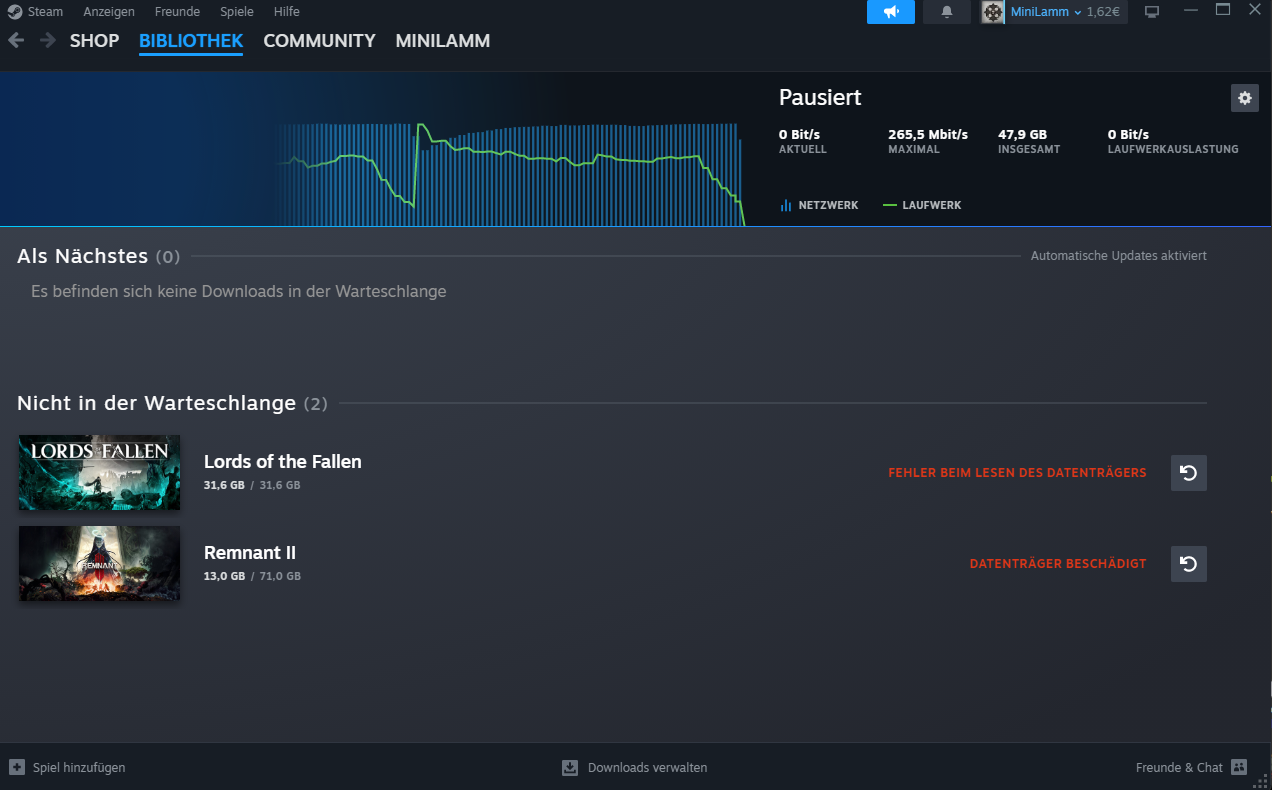Click 'Datenträger beschädigt' error message

pos(1058,564)
